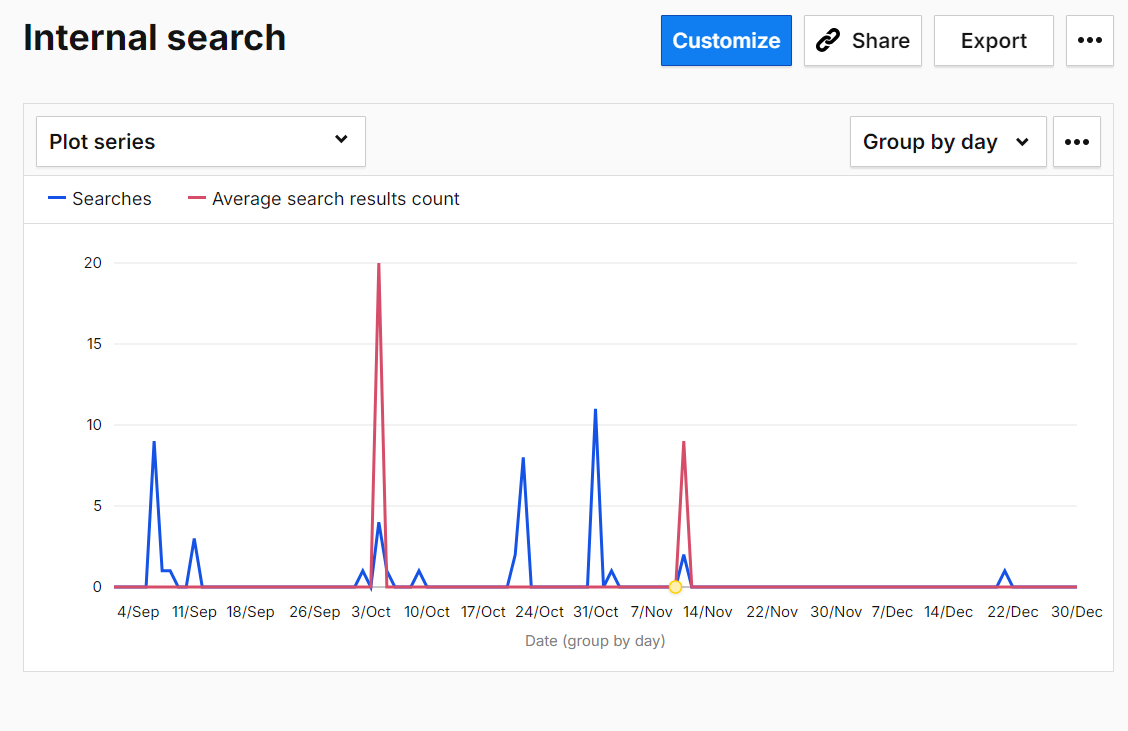The image size is (1128, 731).
Task: Click the chain link icon on Share button
Action: click(828, 40)
